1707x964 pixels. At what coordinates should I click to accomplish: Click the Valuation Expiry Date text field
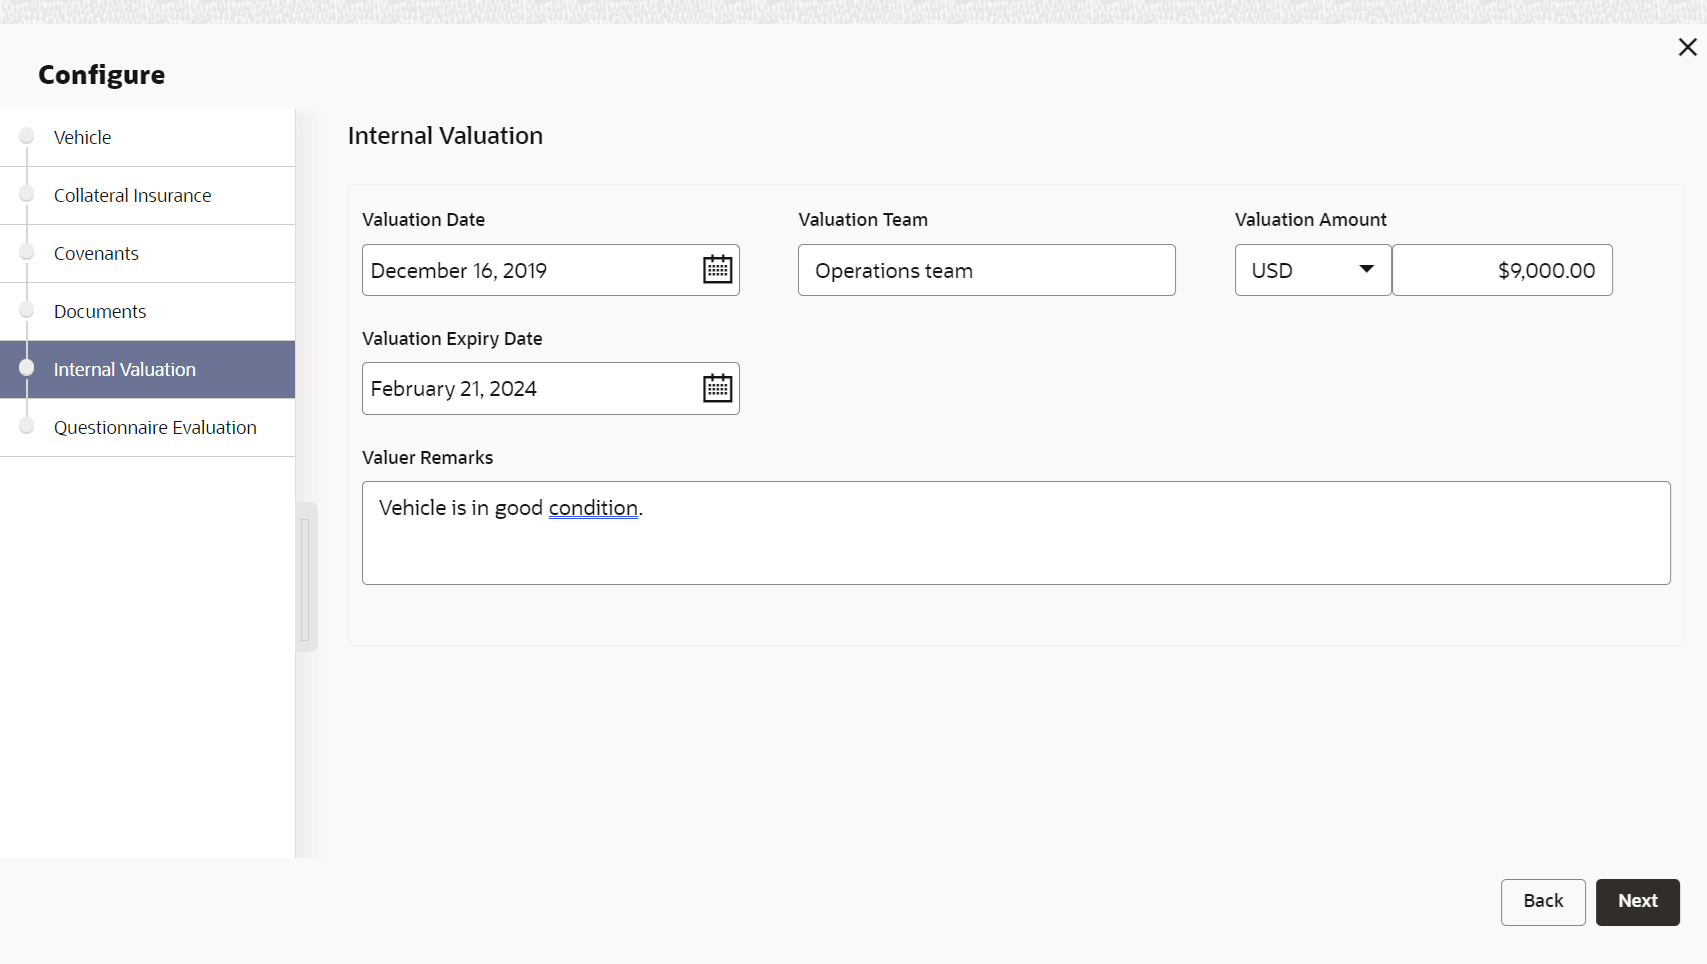tap(530, 388)
